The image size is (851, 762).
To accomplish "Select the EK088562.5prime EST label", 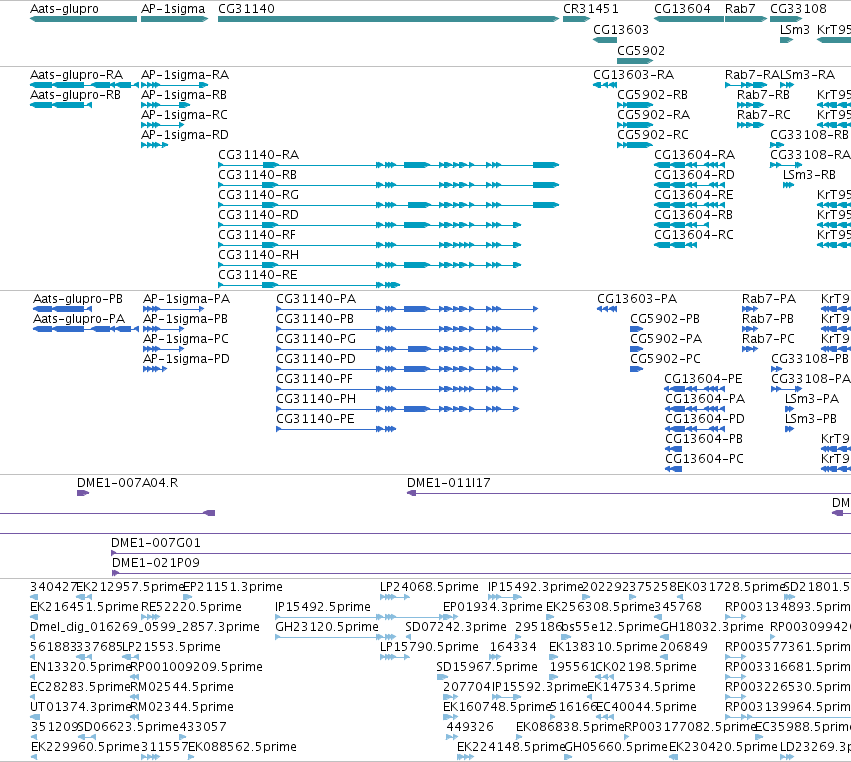I will pos(243,747).
